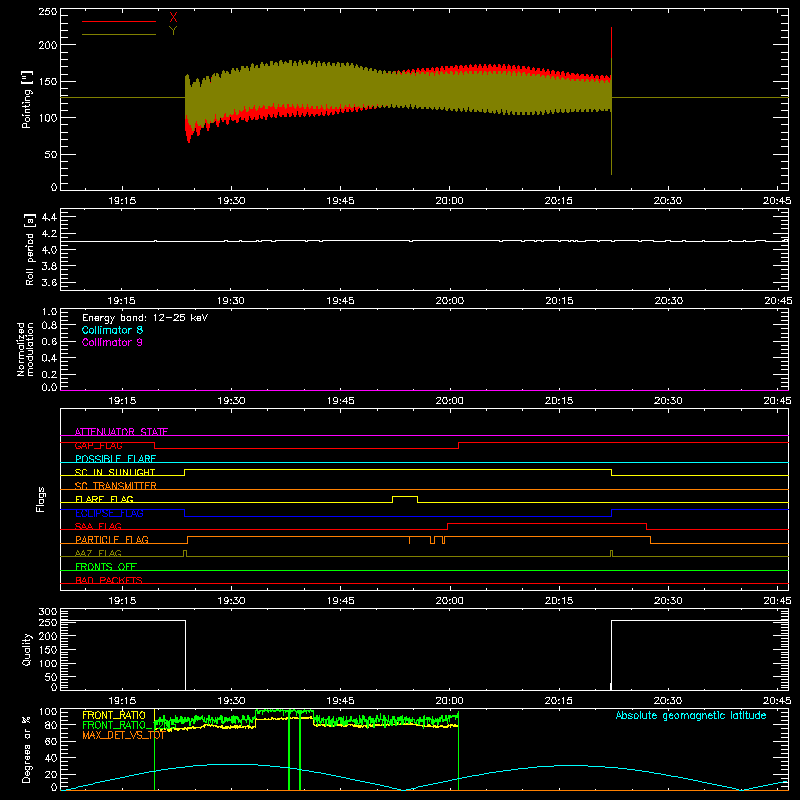Screen dimensions: 800x800
Task: Click the BAD_PACKETS label
Action: [x=109, y=580]
